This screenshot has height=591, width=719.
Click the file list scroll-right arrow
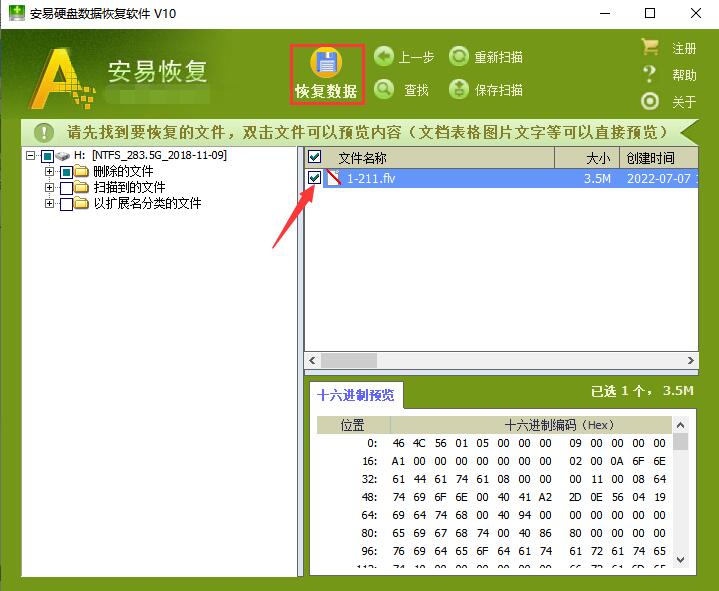tap(691, 360)
